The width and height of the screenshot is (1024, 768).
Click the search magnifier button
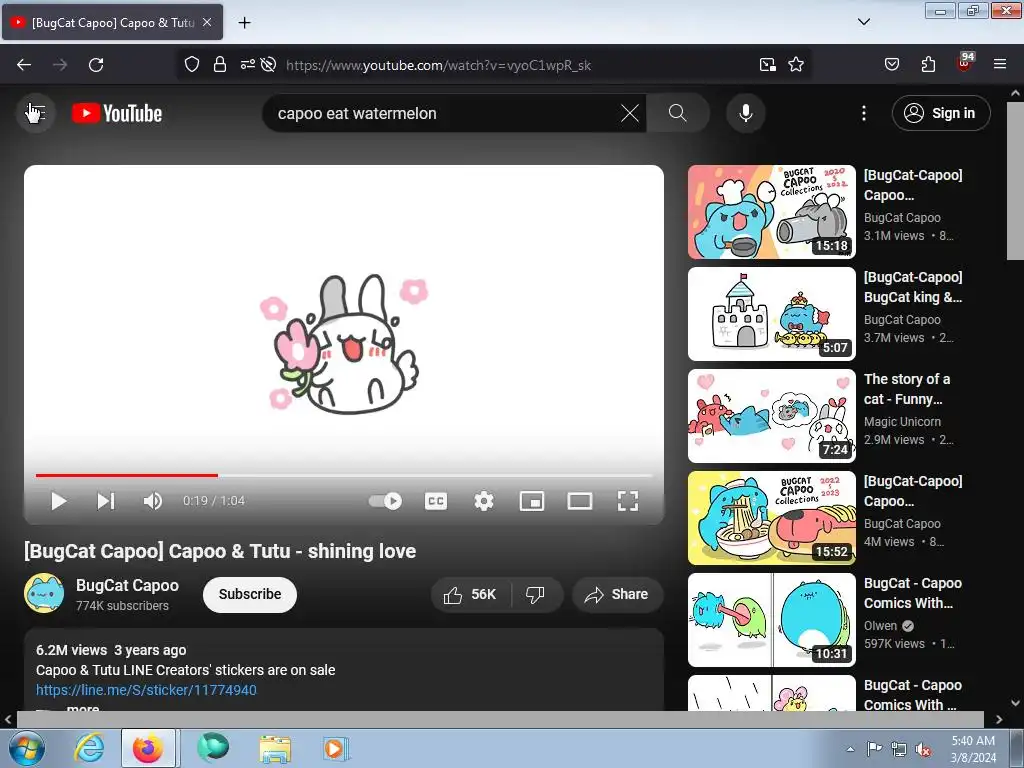pos(678,113)
